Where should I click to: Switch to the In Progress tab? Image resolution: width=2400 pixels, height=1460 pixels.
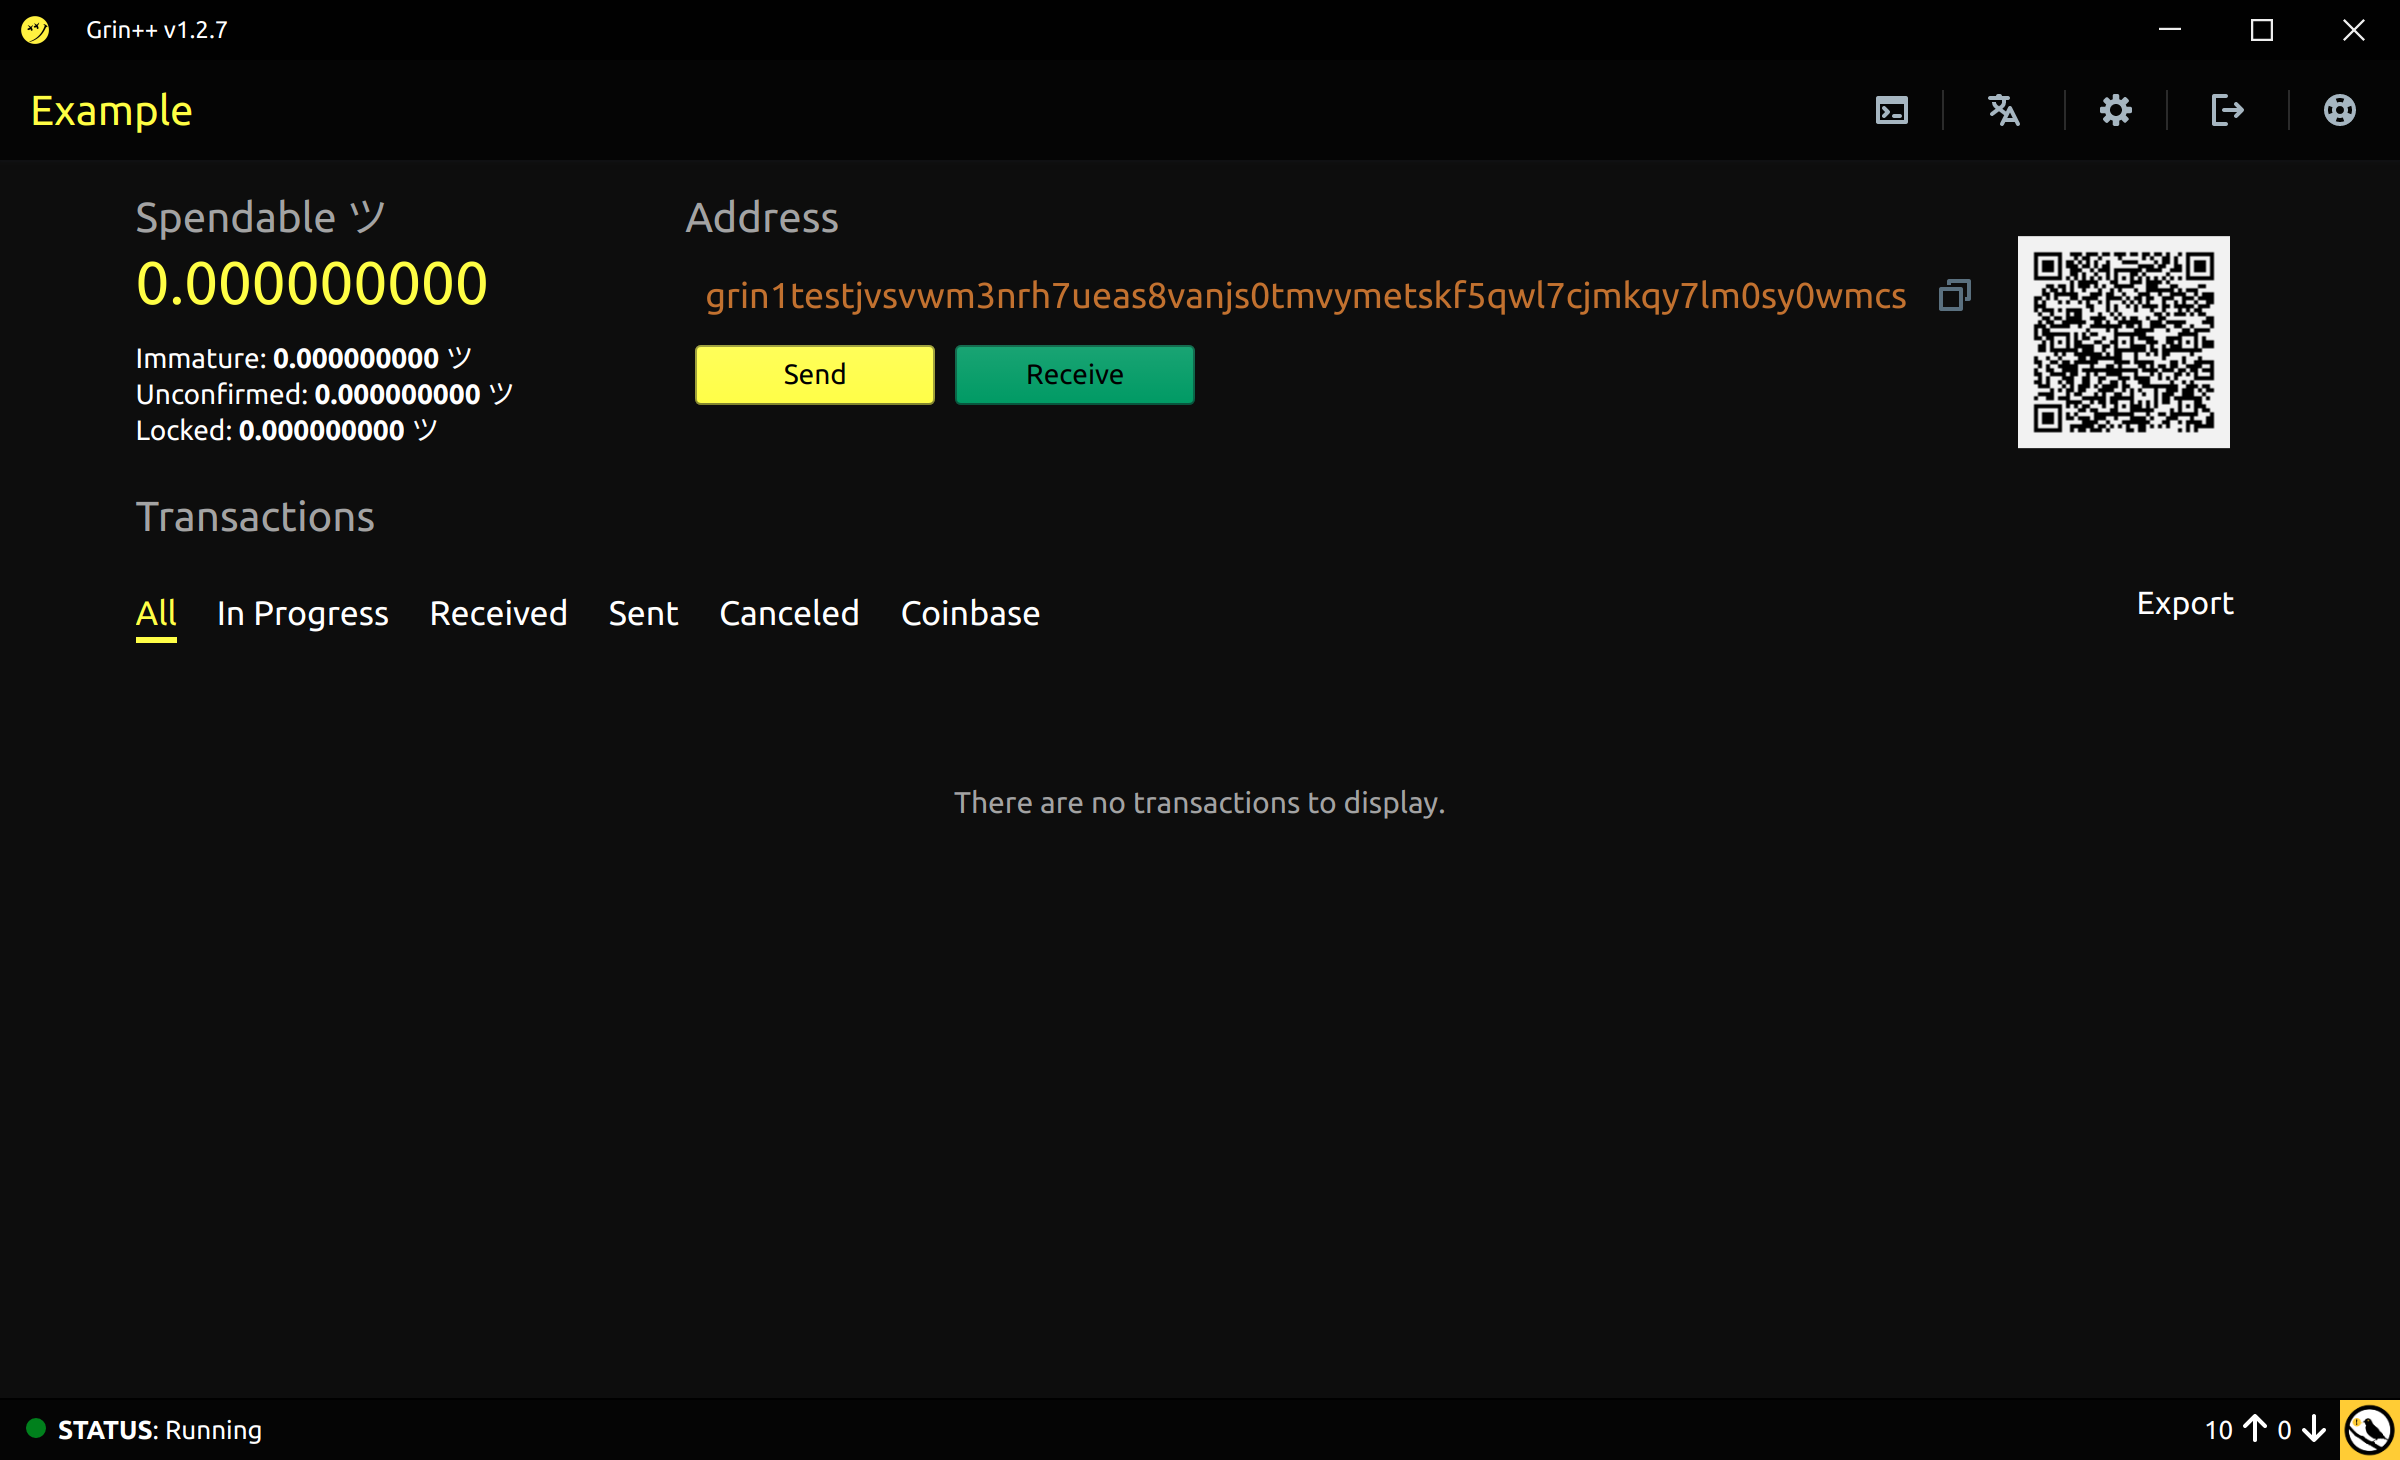click(302, 613)
